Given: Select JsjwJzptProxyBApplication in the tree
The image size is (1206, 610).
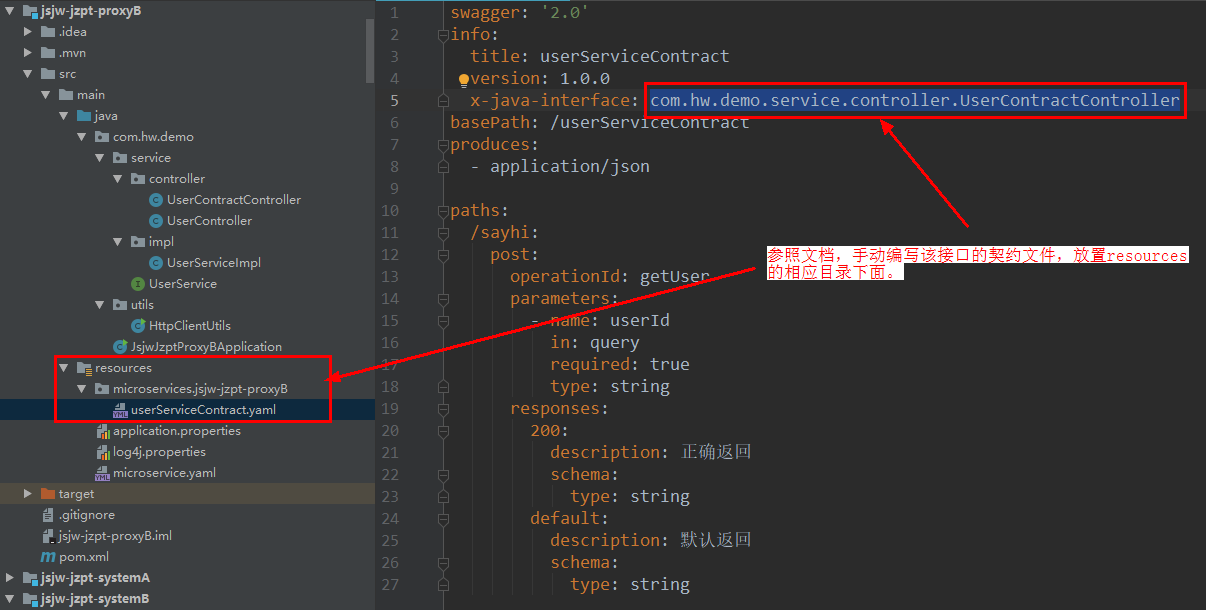Looking at the screenshot, I should (206, 346).
